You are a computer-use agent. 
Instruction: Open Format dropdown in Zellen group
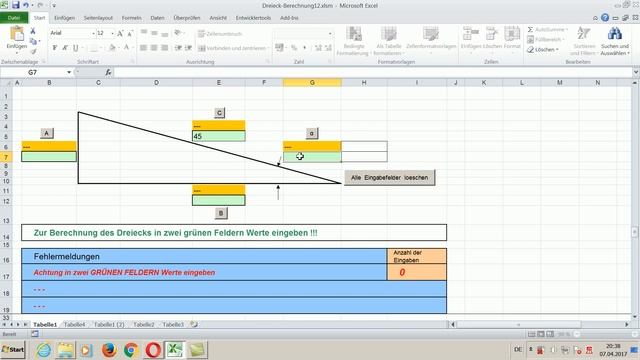point(512,38)
